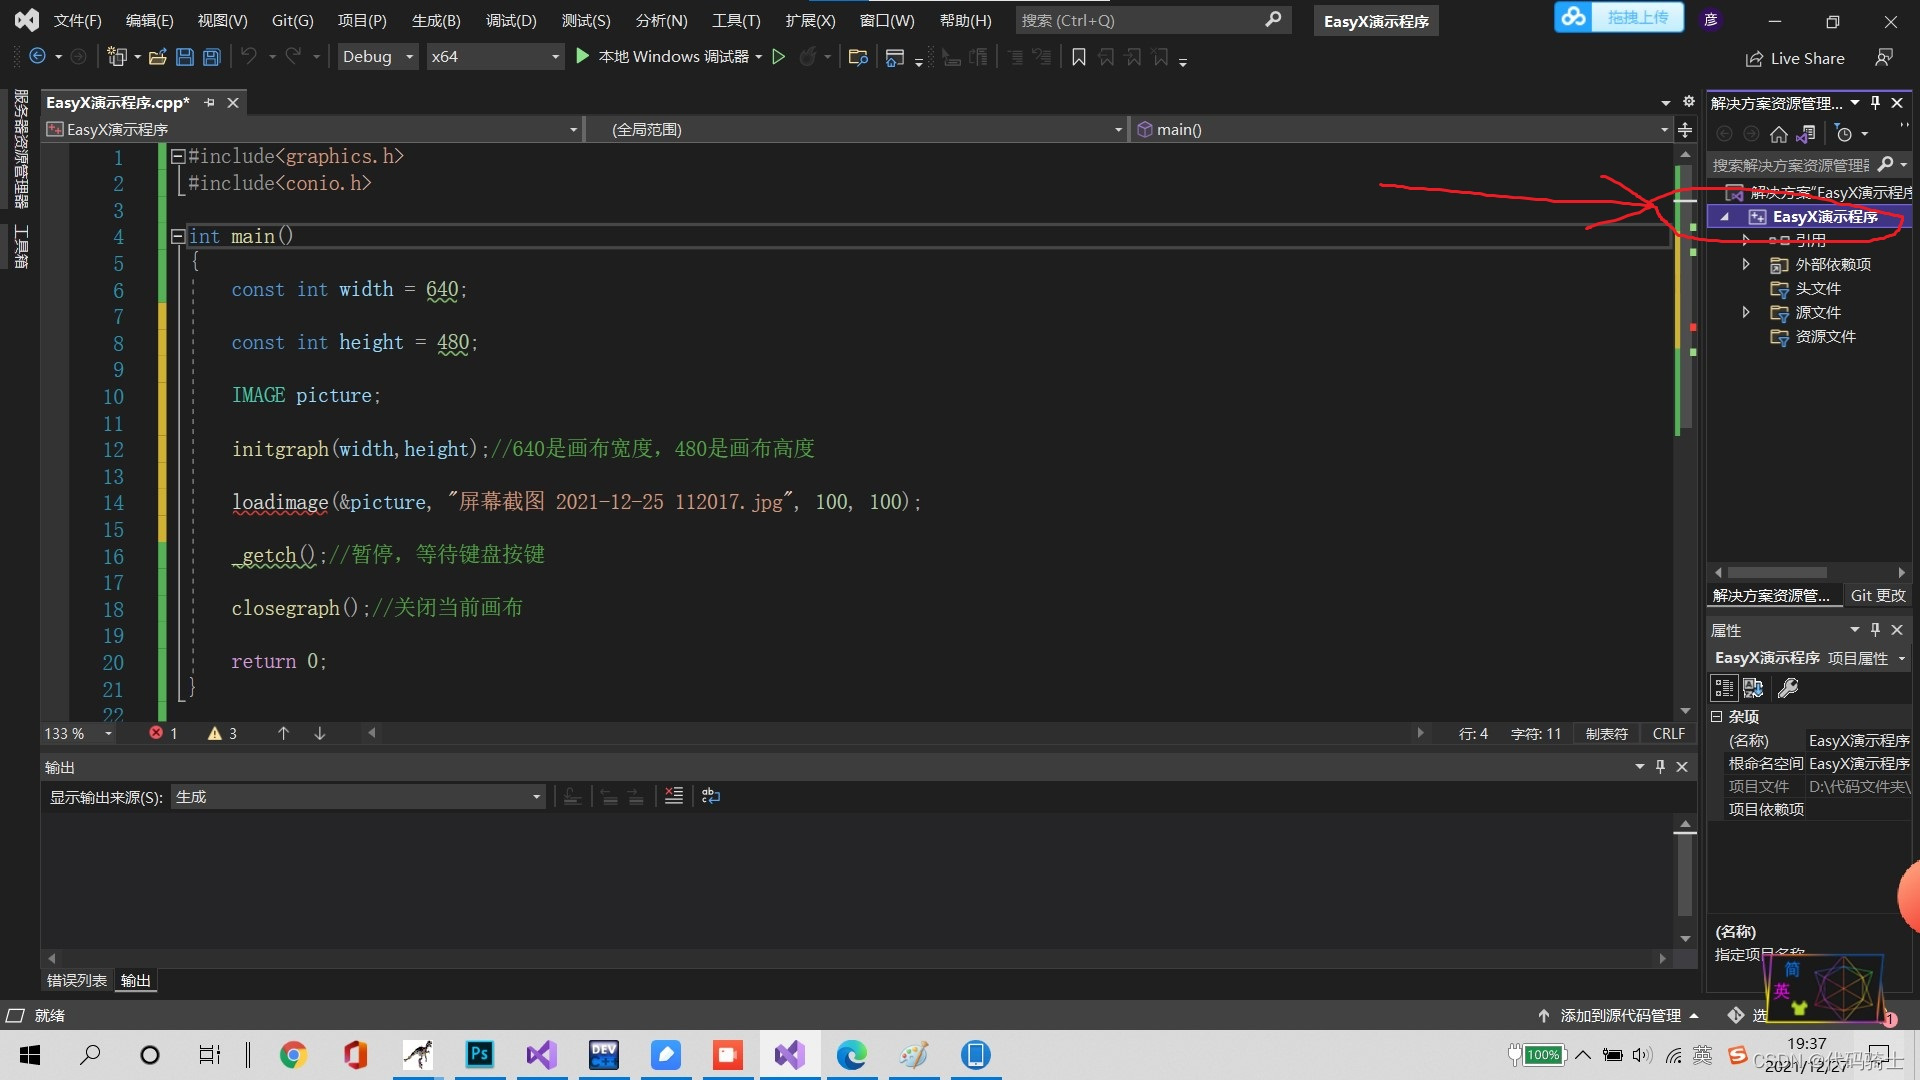The image size is (1920, 1080).
Task: Toggle pin on the Output panel
Action: pos(1660,767)
